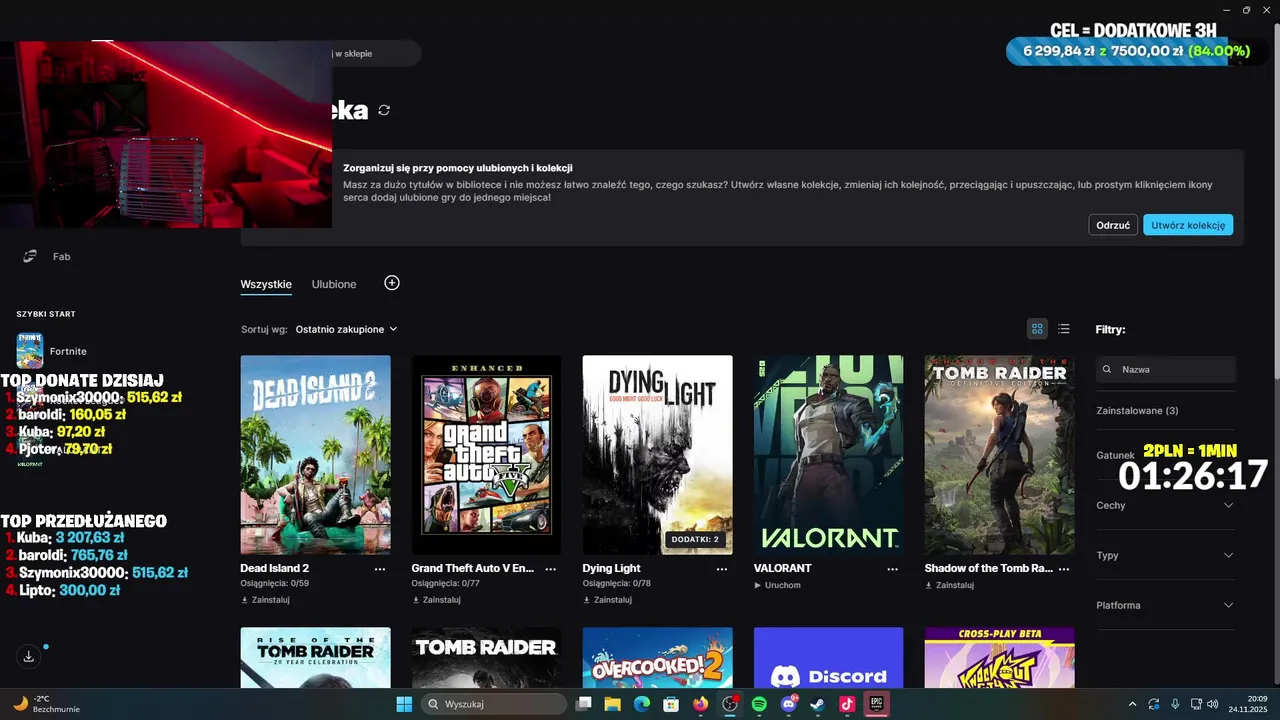Select the 'Wszystkie' tab

tap(266, 284)
